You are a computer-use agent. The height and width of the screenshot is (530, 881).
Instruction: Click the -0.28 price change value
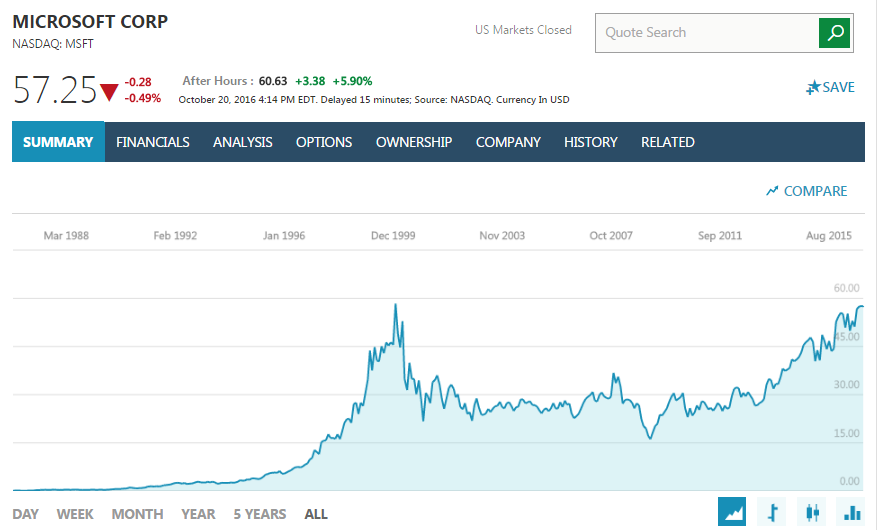138,82
